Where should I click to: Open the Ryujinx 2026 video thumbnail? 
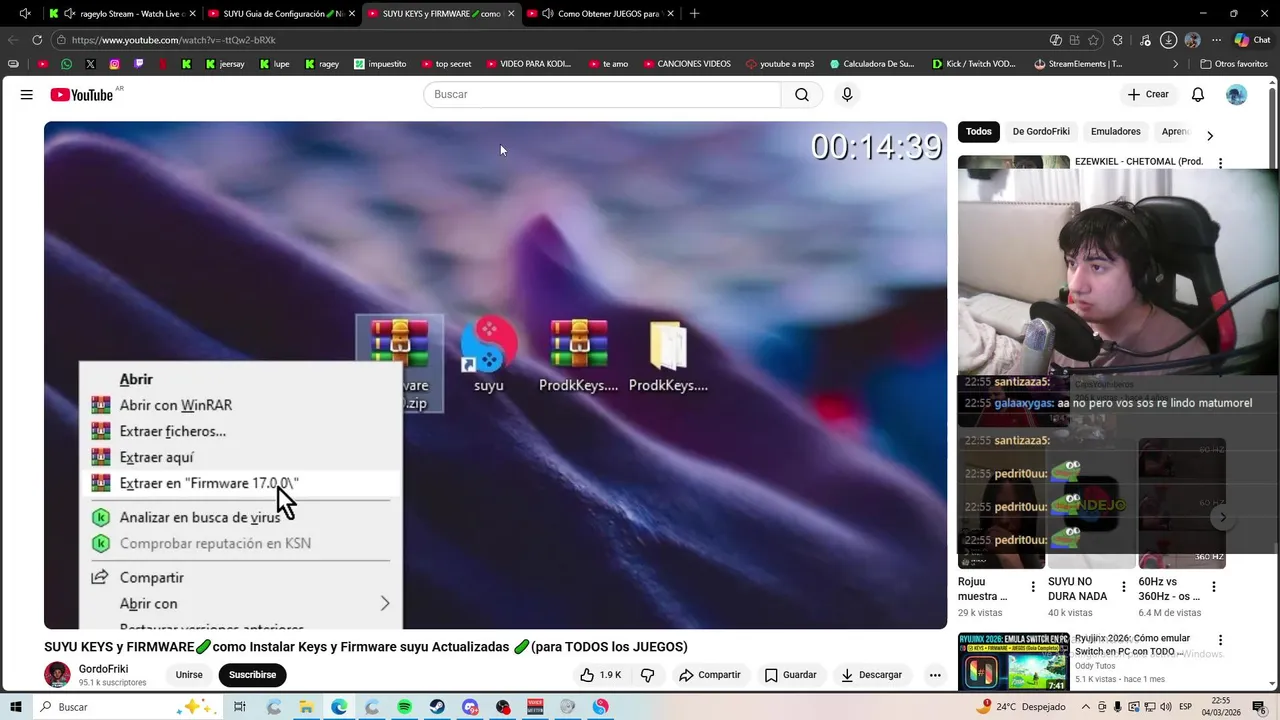[1013, 662]
